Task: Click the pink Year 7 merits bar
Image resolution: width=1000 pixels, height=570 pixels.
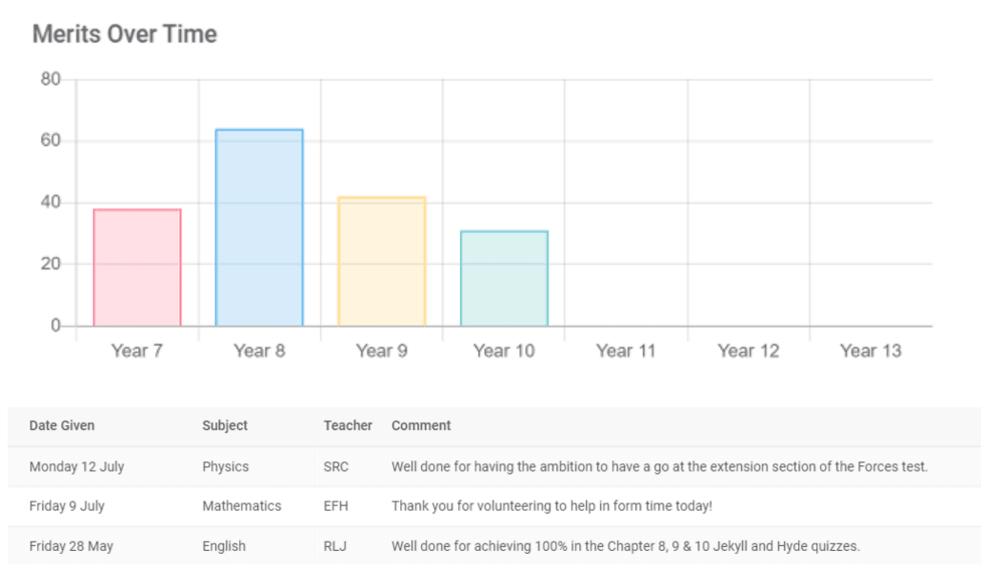Action: point(137,268)
